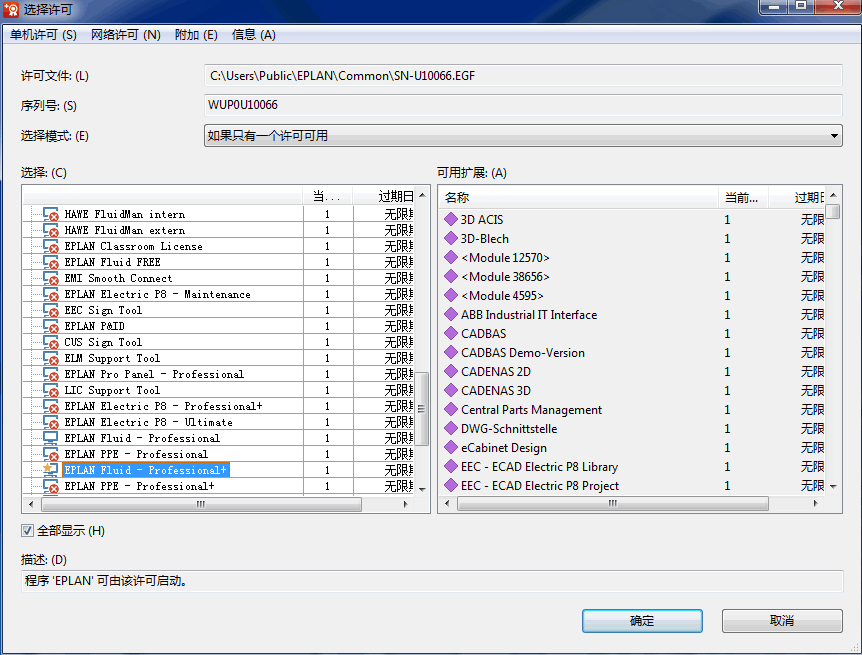862x655 pixels.
Task: Click the EPLAN Fluid - Professional monitor icon
Action: pyautogui.click(x=51, y=438)
